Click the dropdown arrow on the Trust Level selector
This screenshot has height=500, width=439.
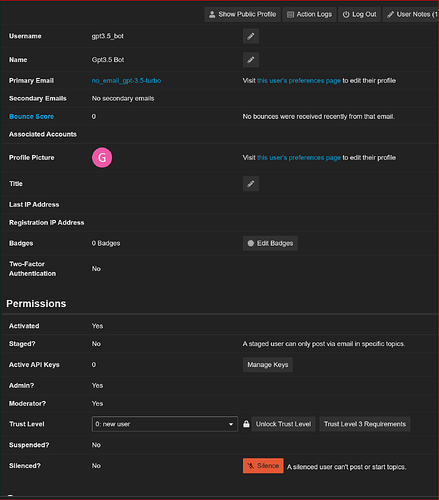click(231, 424)
